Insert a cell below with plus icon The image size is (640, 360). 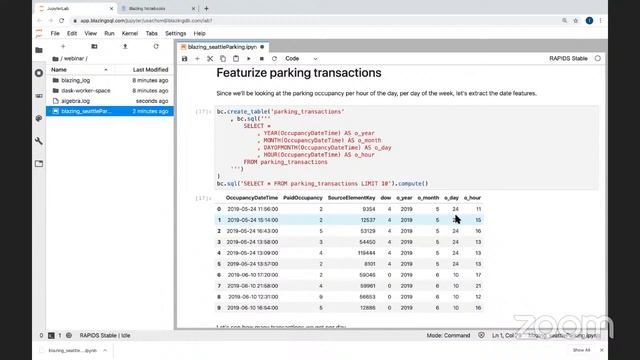pos(197,59)
